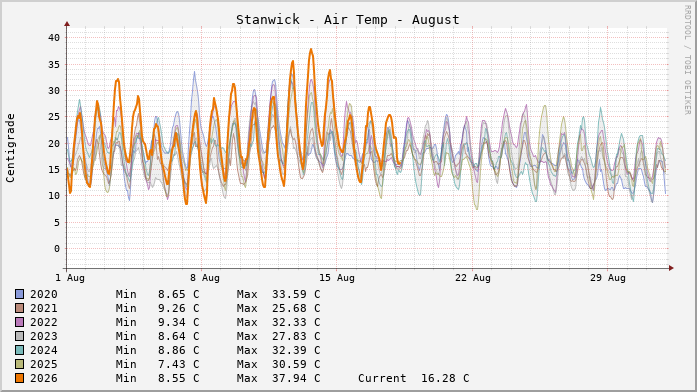The height and width of the screenshot is (392, 697).
Task: Click the 2020 Min value 8.65 C
Action: pos(178,294)
